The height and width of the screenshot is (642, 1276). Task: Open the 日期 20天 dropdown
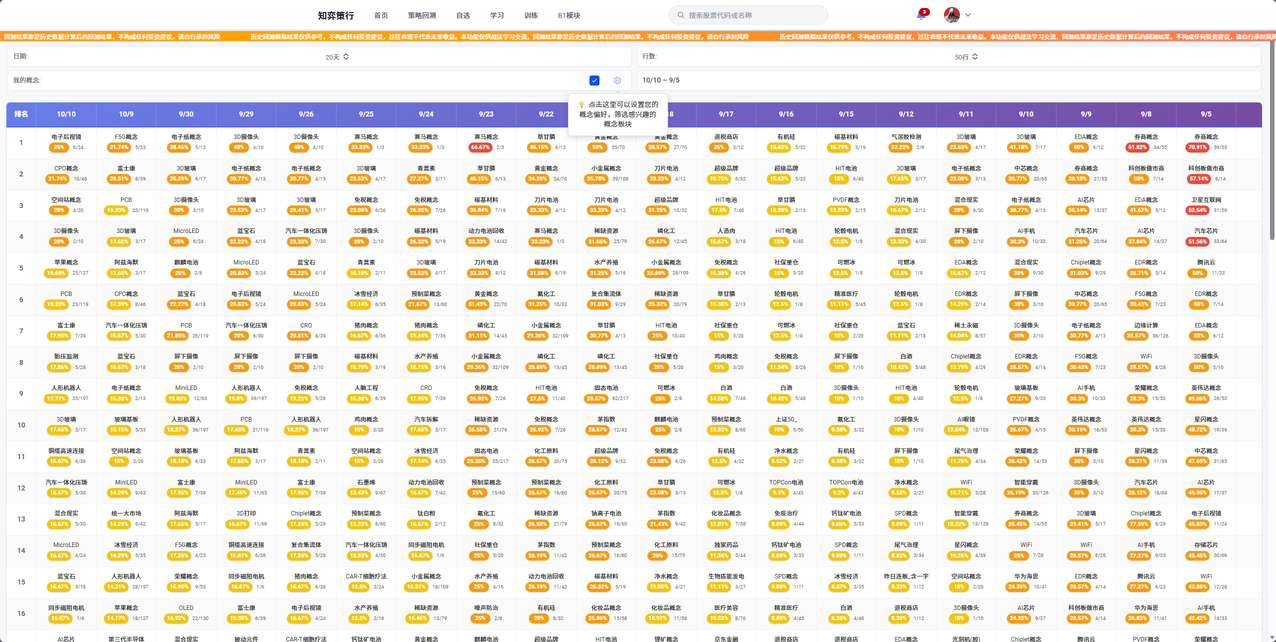coord(337,57)
